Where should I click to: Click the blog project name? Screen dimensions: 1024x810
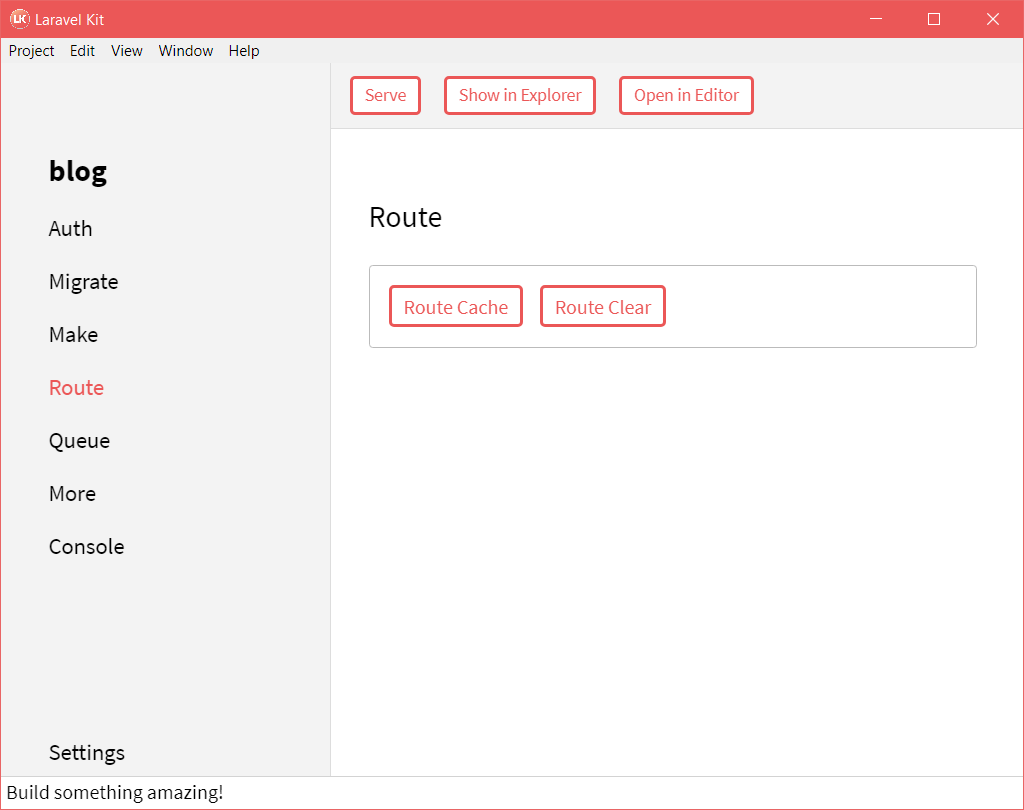(x=77, y=171)
